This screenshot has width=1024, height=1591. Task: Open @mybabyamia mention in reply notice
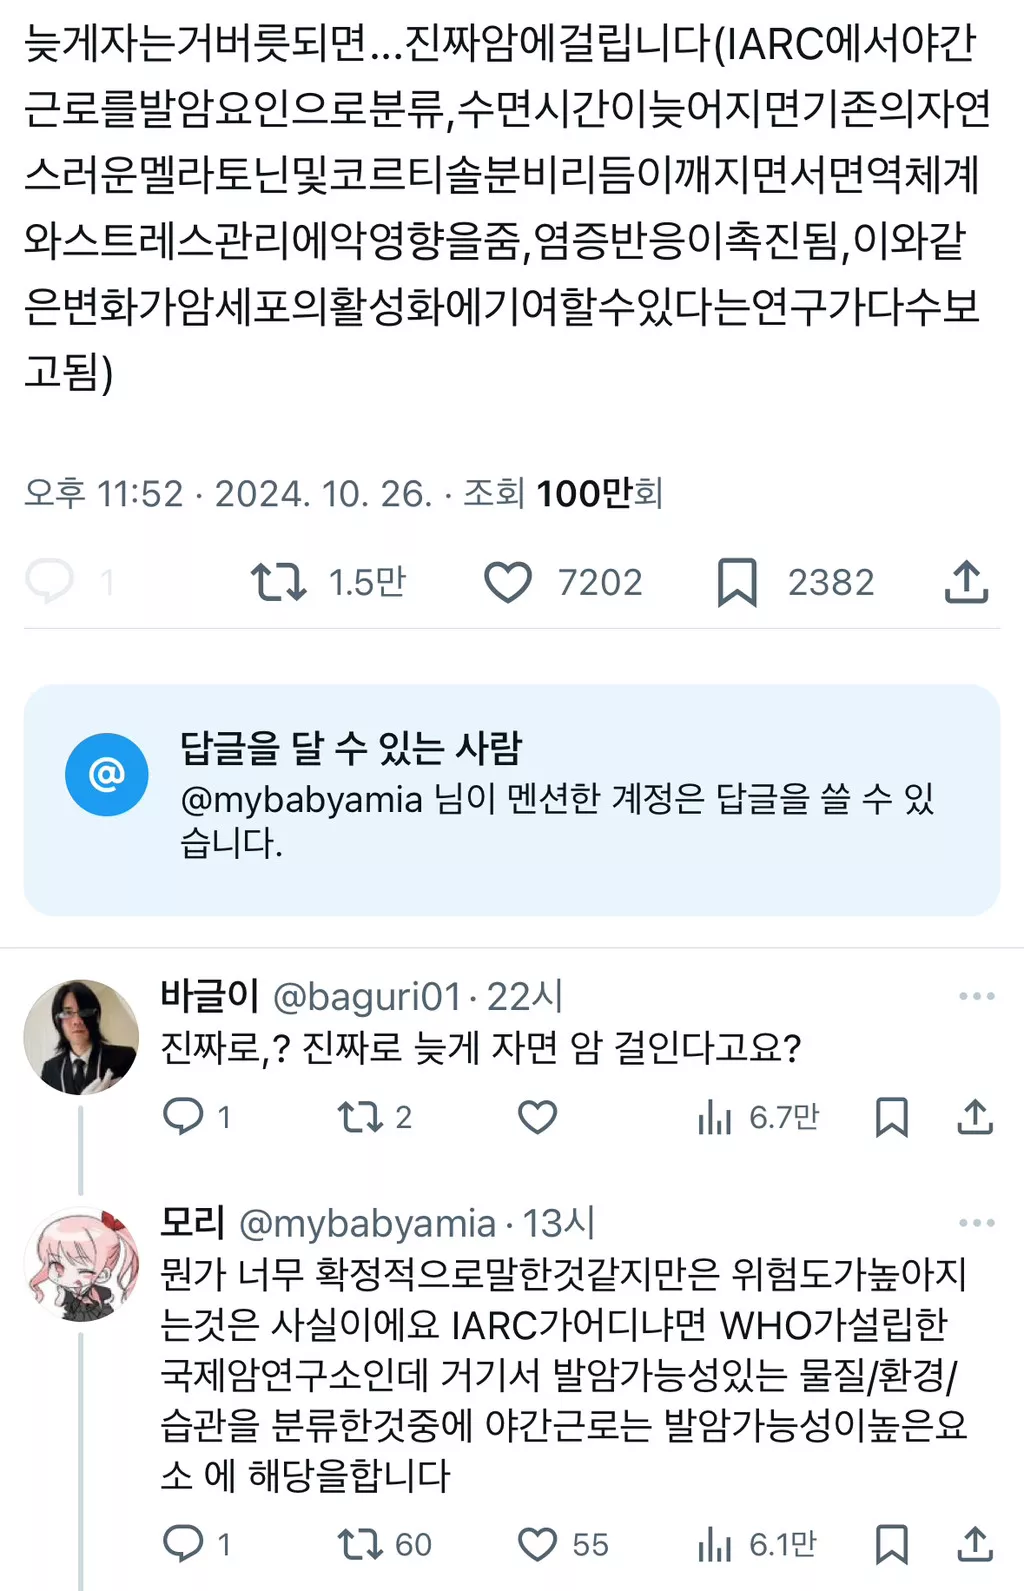(301, 800)
